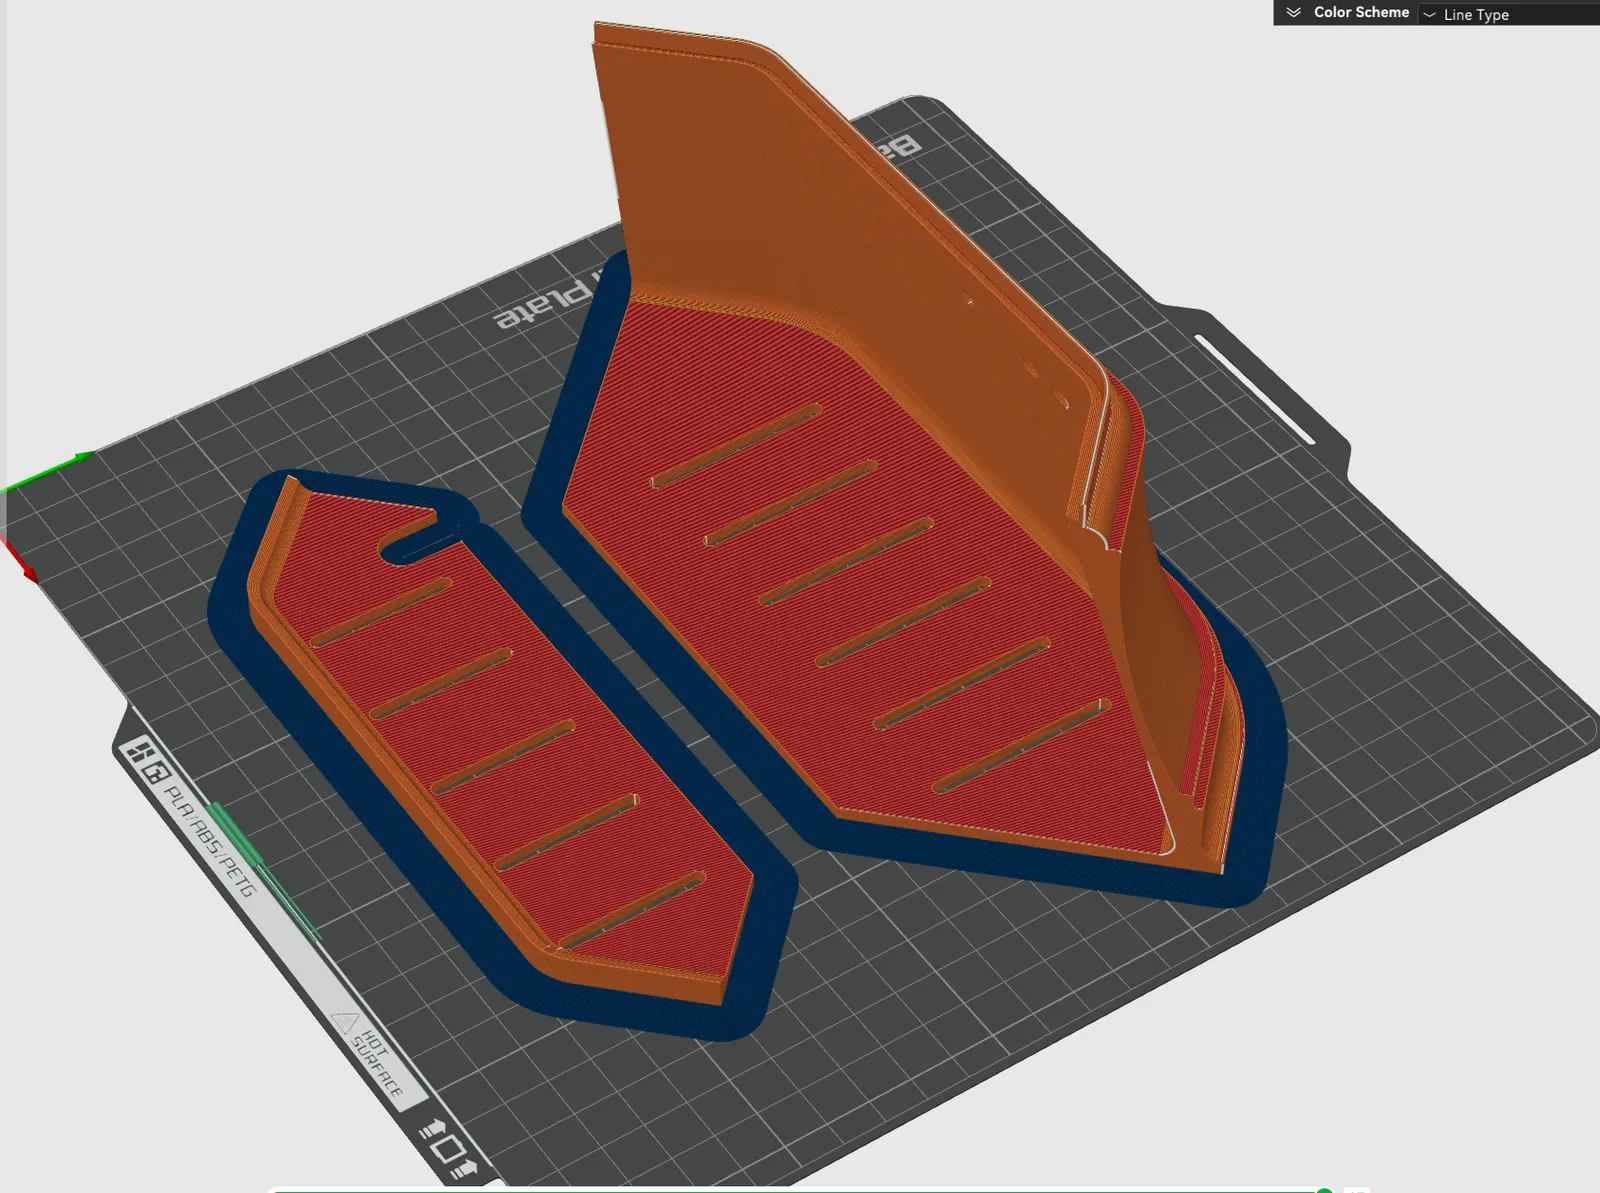Click the green layer slider handle at bottom

pyautogui.click(x=1324, y=1189)
